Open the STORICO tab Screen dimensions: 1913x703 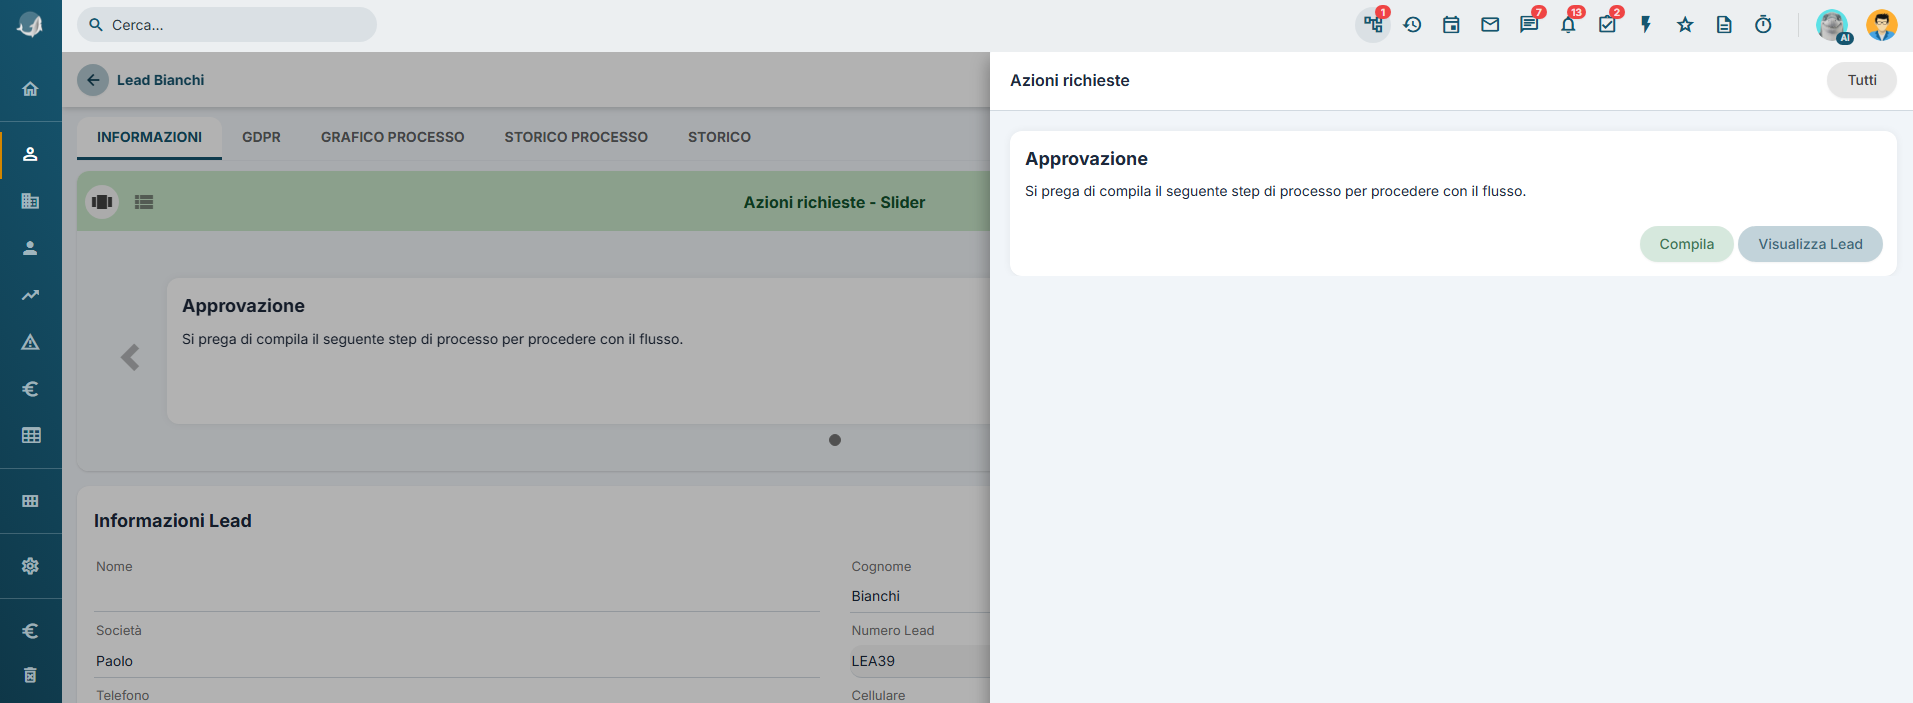click(x=719, y=137)
